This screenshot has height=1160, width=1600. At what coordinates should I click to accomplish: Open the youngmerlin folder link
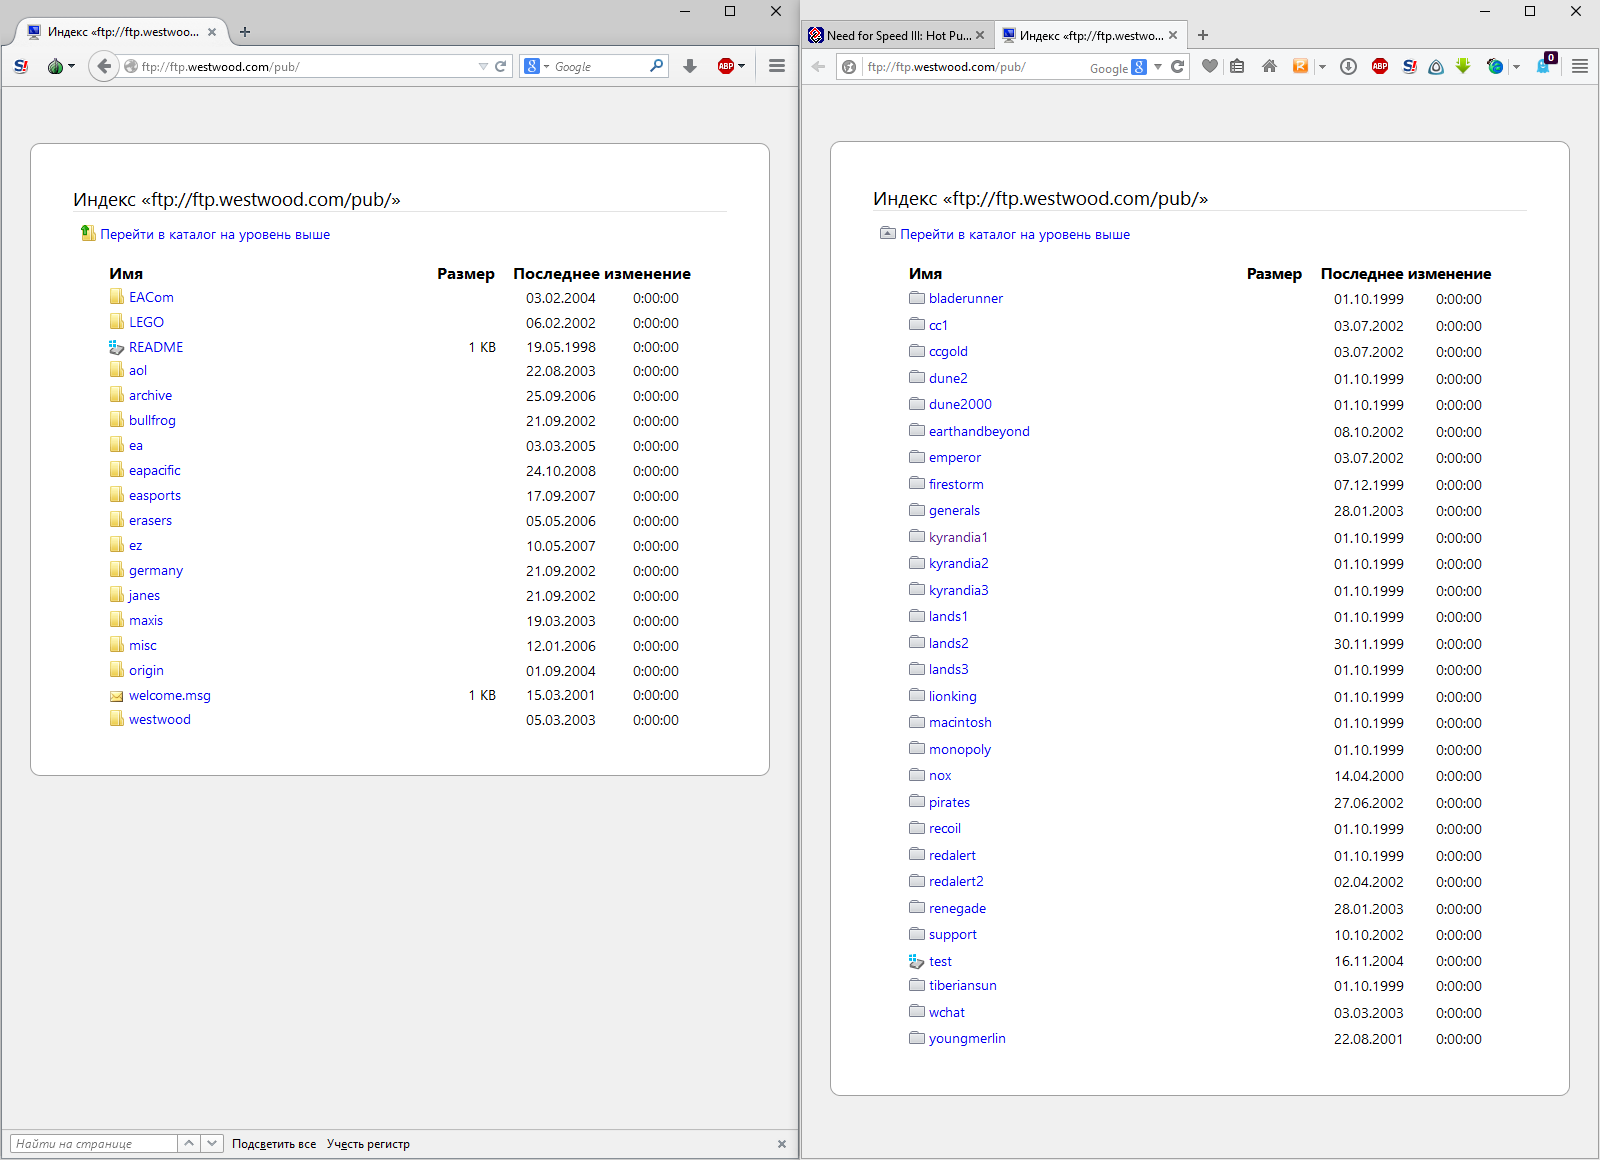tap(967, 1038)
